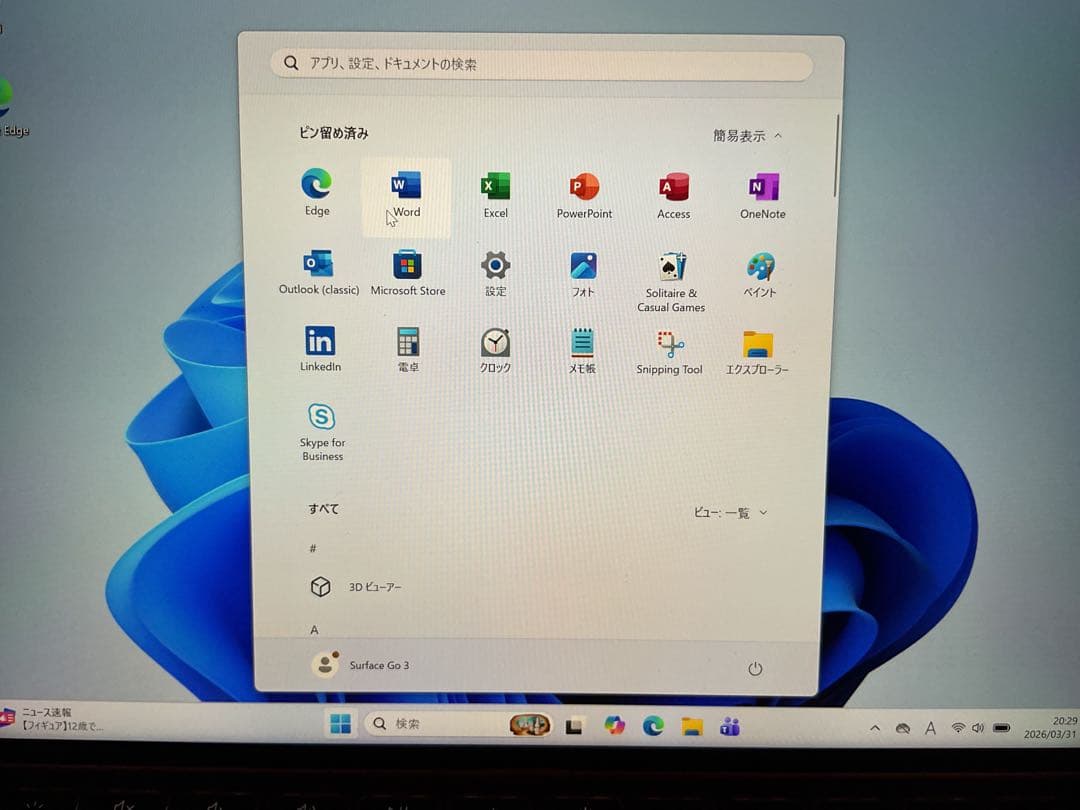
Task: Open the ビュー: 一覧 view dropdown
Action: [x=730, y=512]
